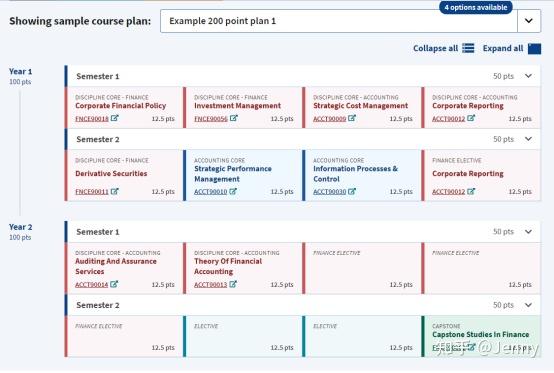Click the 4 options available badge
554x373 pixels.
pos(476,7)
